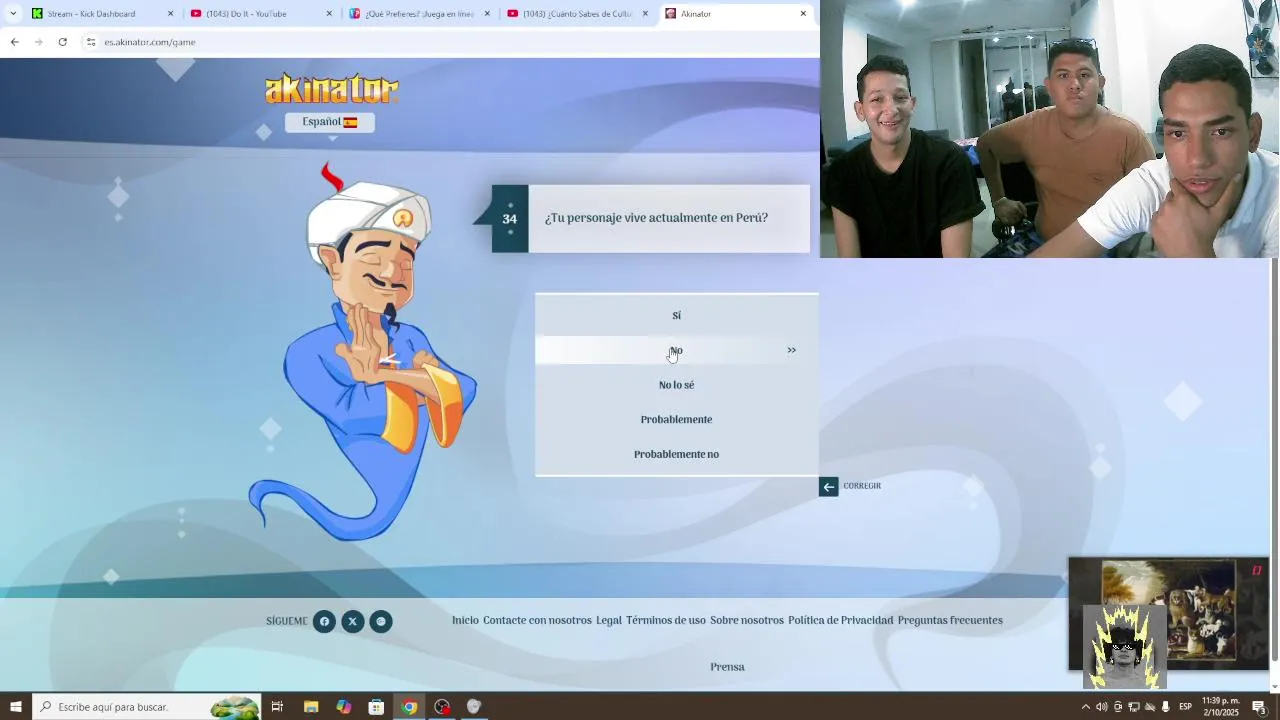The image size is (1280, 720).
Task: Open the Legal footer link
Action: [x=609, y=620]
